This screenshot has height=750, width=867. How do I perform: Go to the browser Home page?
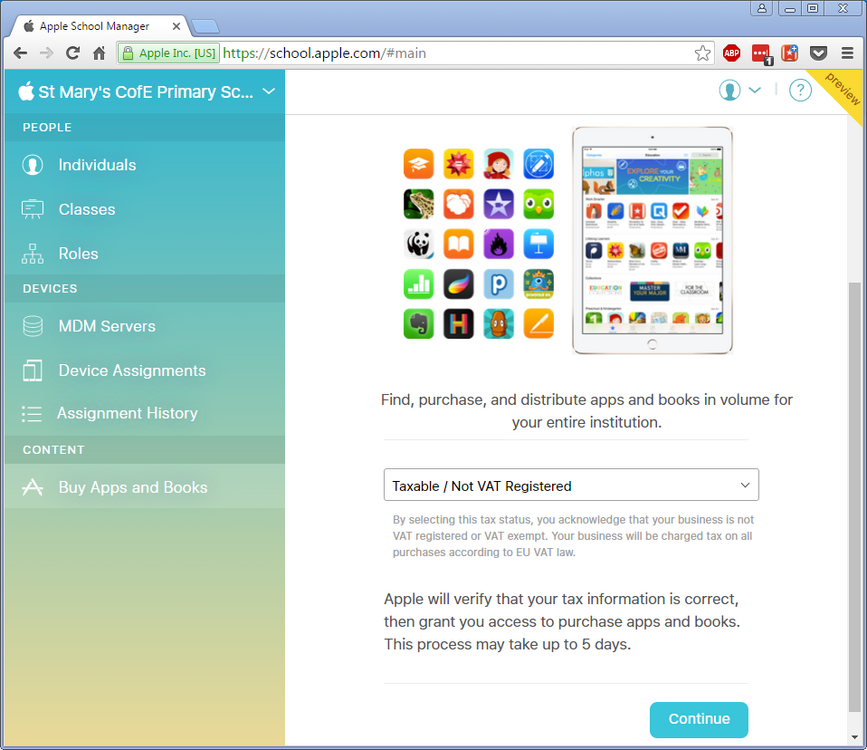[x=99, y=53]
